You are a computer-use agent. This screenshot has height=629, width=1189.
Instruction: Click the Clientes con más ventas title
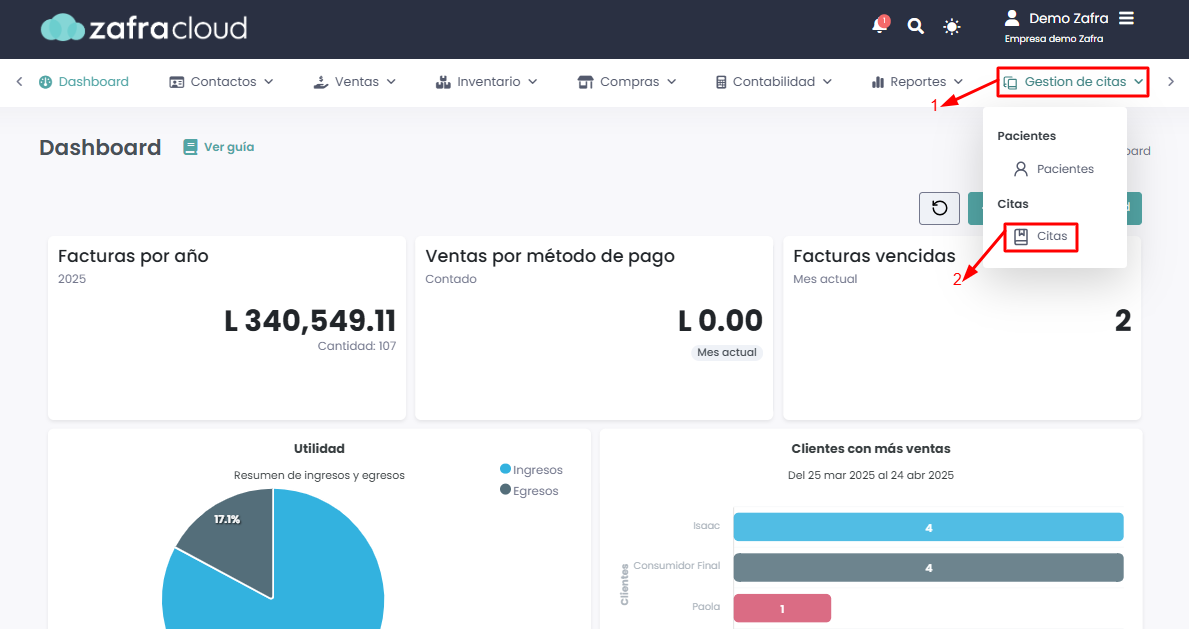click(871, 448)
